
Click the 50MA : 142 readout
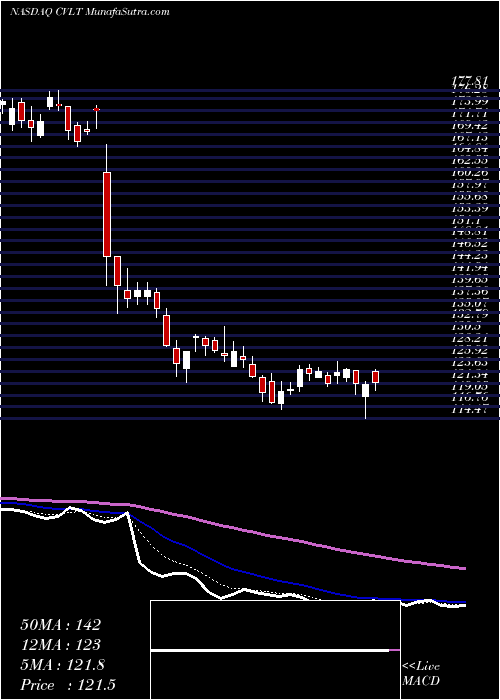click(60, 625)
